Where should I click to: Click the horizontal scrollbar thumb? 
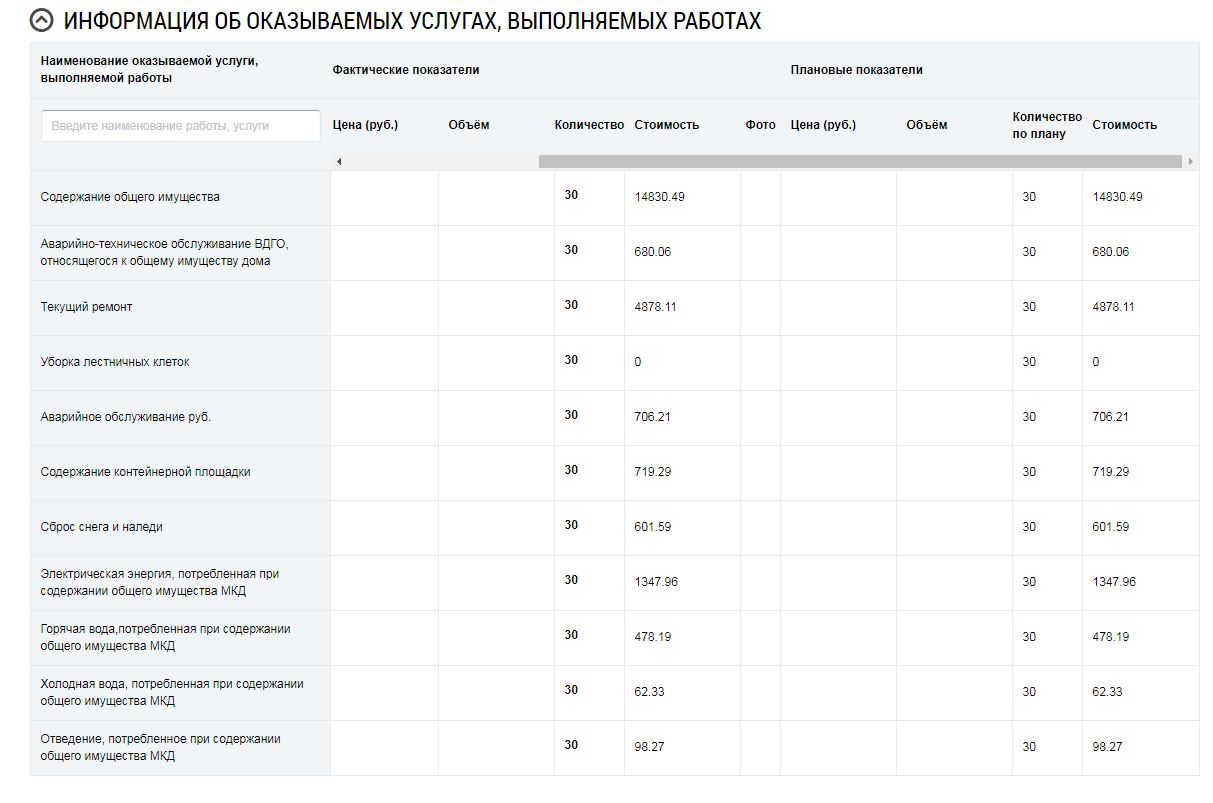[x=860, y=161]
